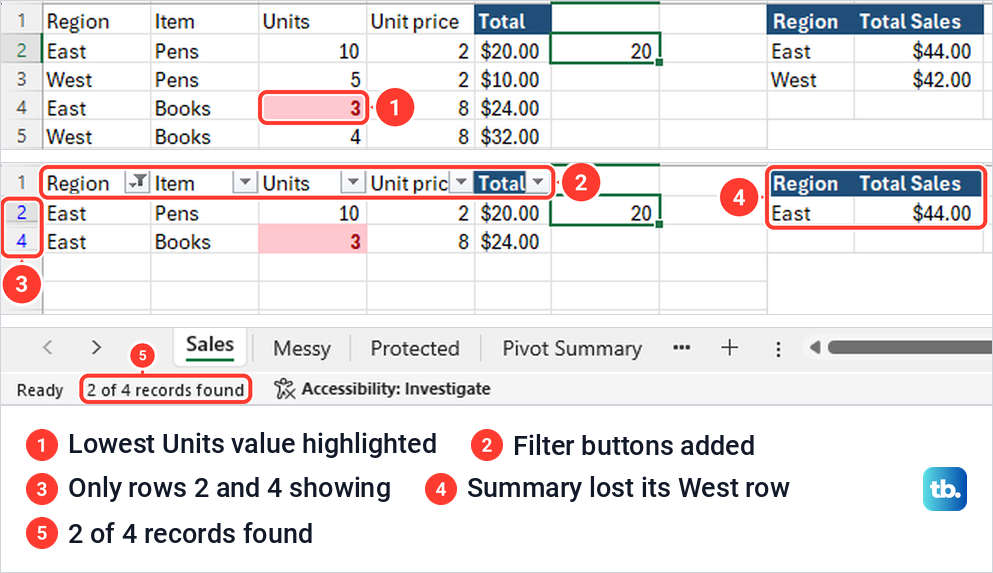Switch to the Protected sheet tab
The image size is (993, 573).
(x=415, y=348)
